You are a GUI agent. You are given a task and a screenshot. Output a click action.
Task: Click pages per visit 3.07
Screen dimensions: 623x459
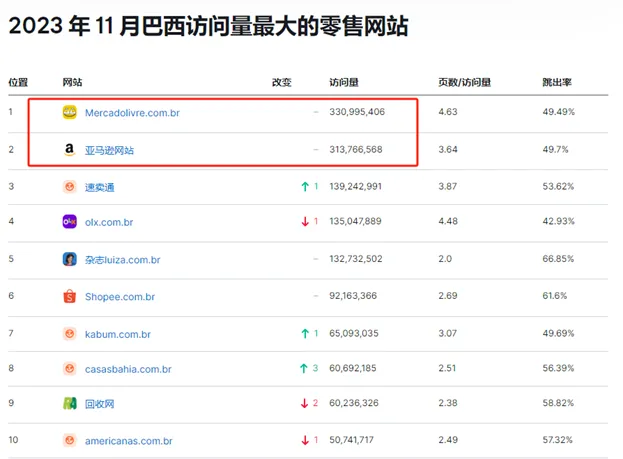point(448,333)
